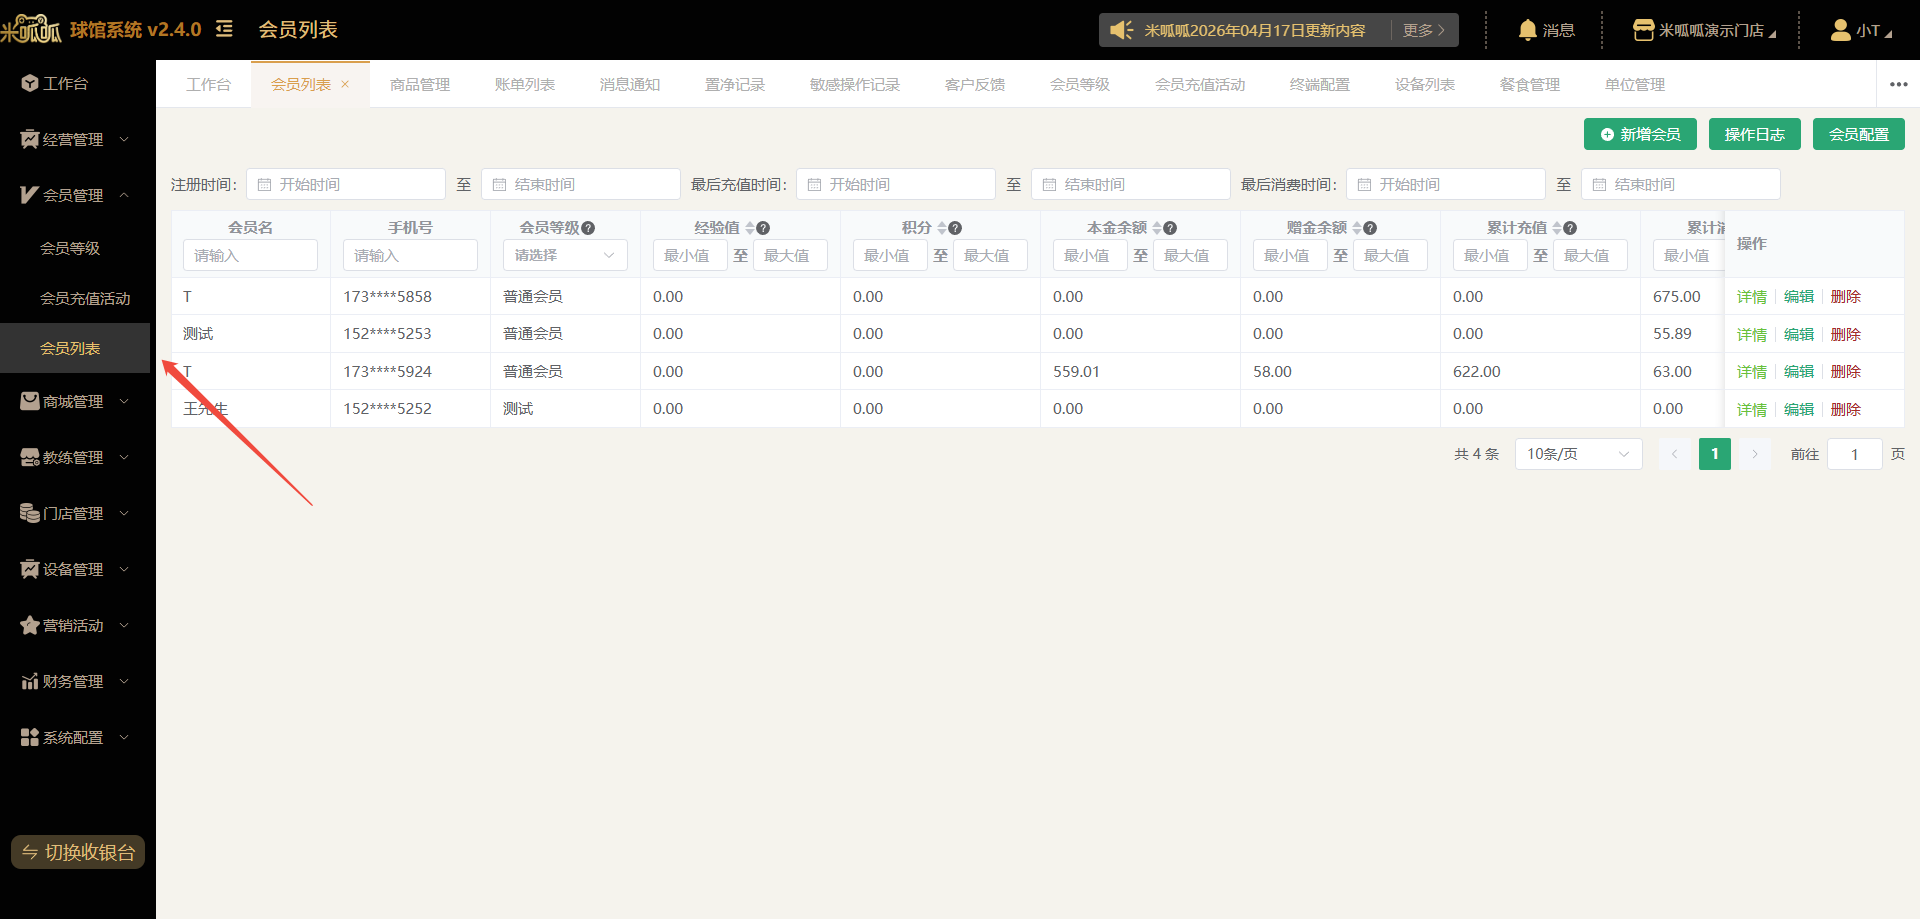Switch to the 敏感操作记录 tab
1920x919 pixels.
pyautogui.click(x=855, y=84)
